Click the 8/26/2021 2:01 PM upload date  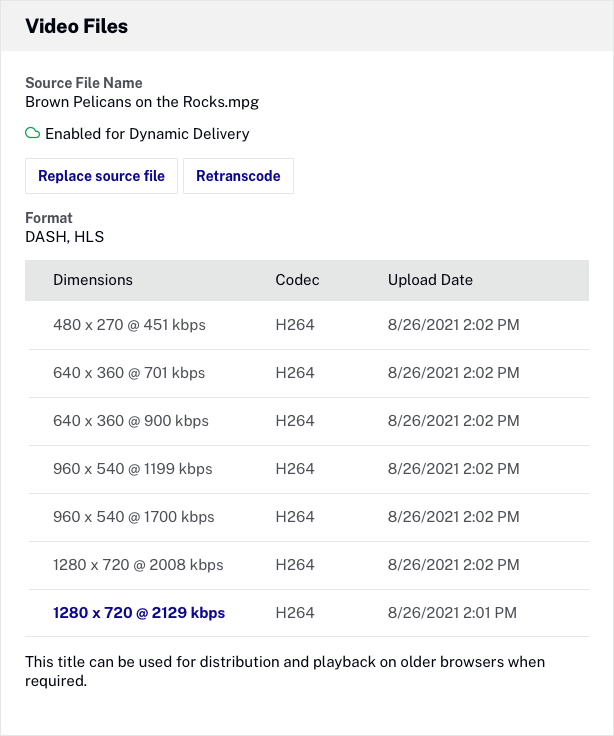(452, 613)
